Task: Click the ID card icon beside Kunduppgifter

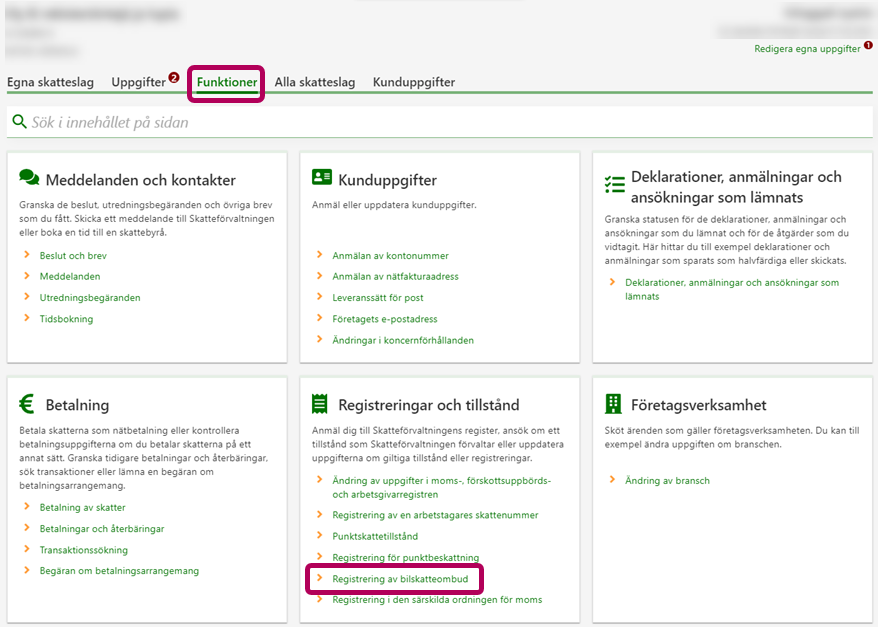Action: [321, 177]
